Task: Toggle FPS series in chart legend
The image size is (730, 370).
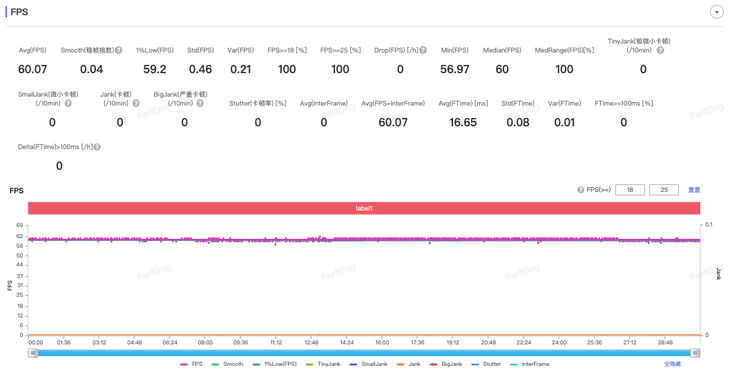Action: [x=191, y=364]
